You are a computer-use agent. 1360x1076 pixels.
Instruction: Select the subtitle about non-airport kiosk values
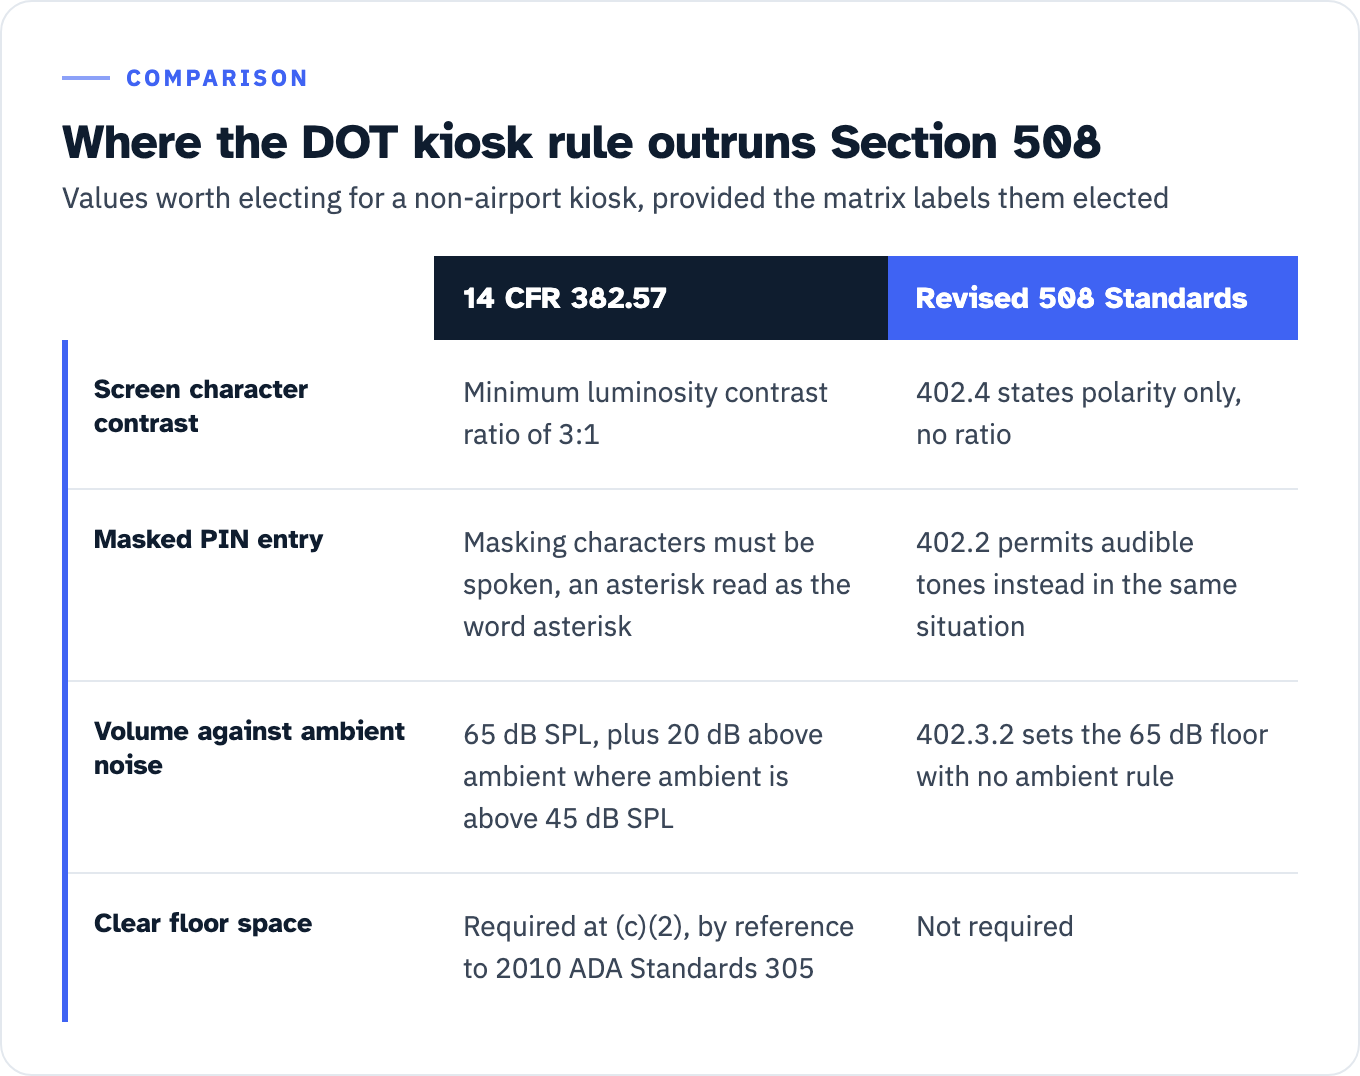point(615,198)
